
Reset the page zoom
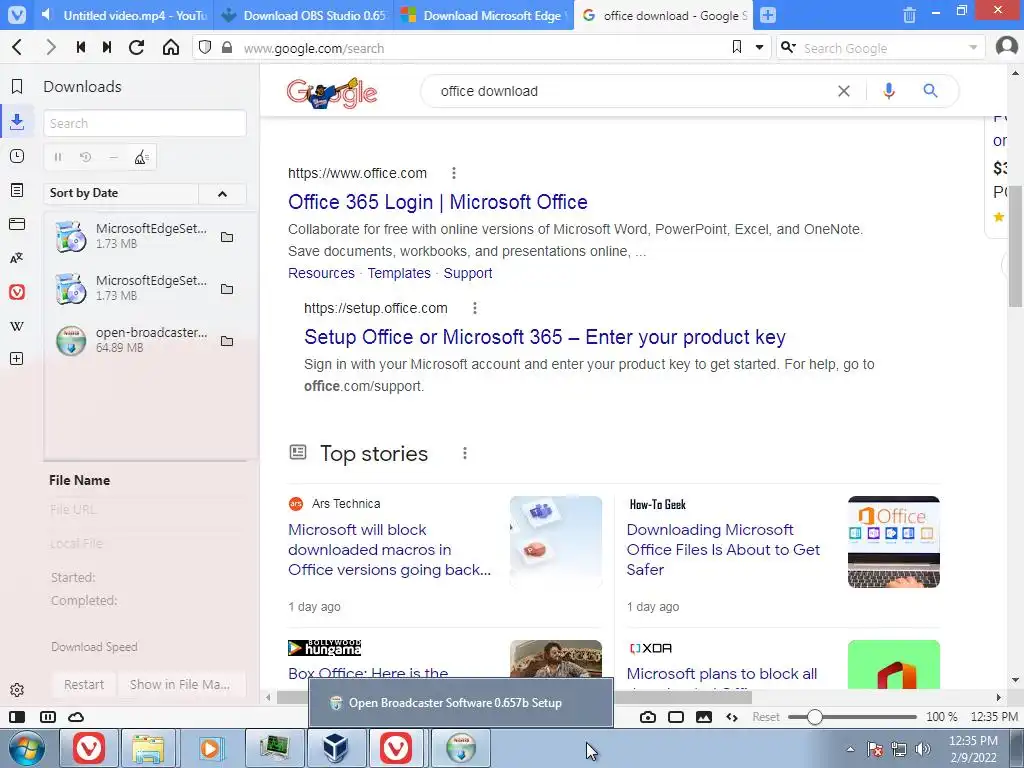pos(765,717)
